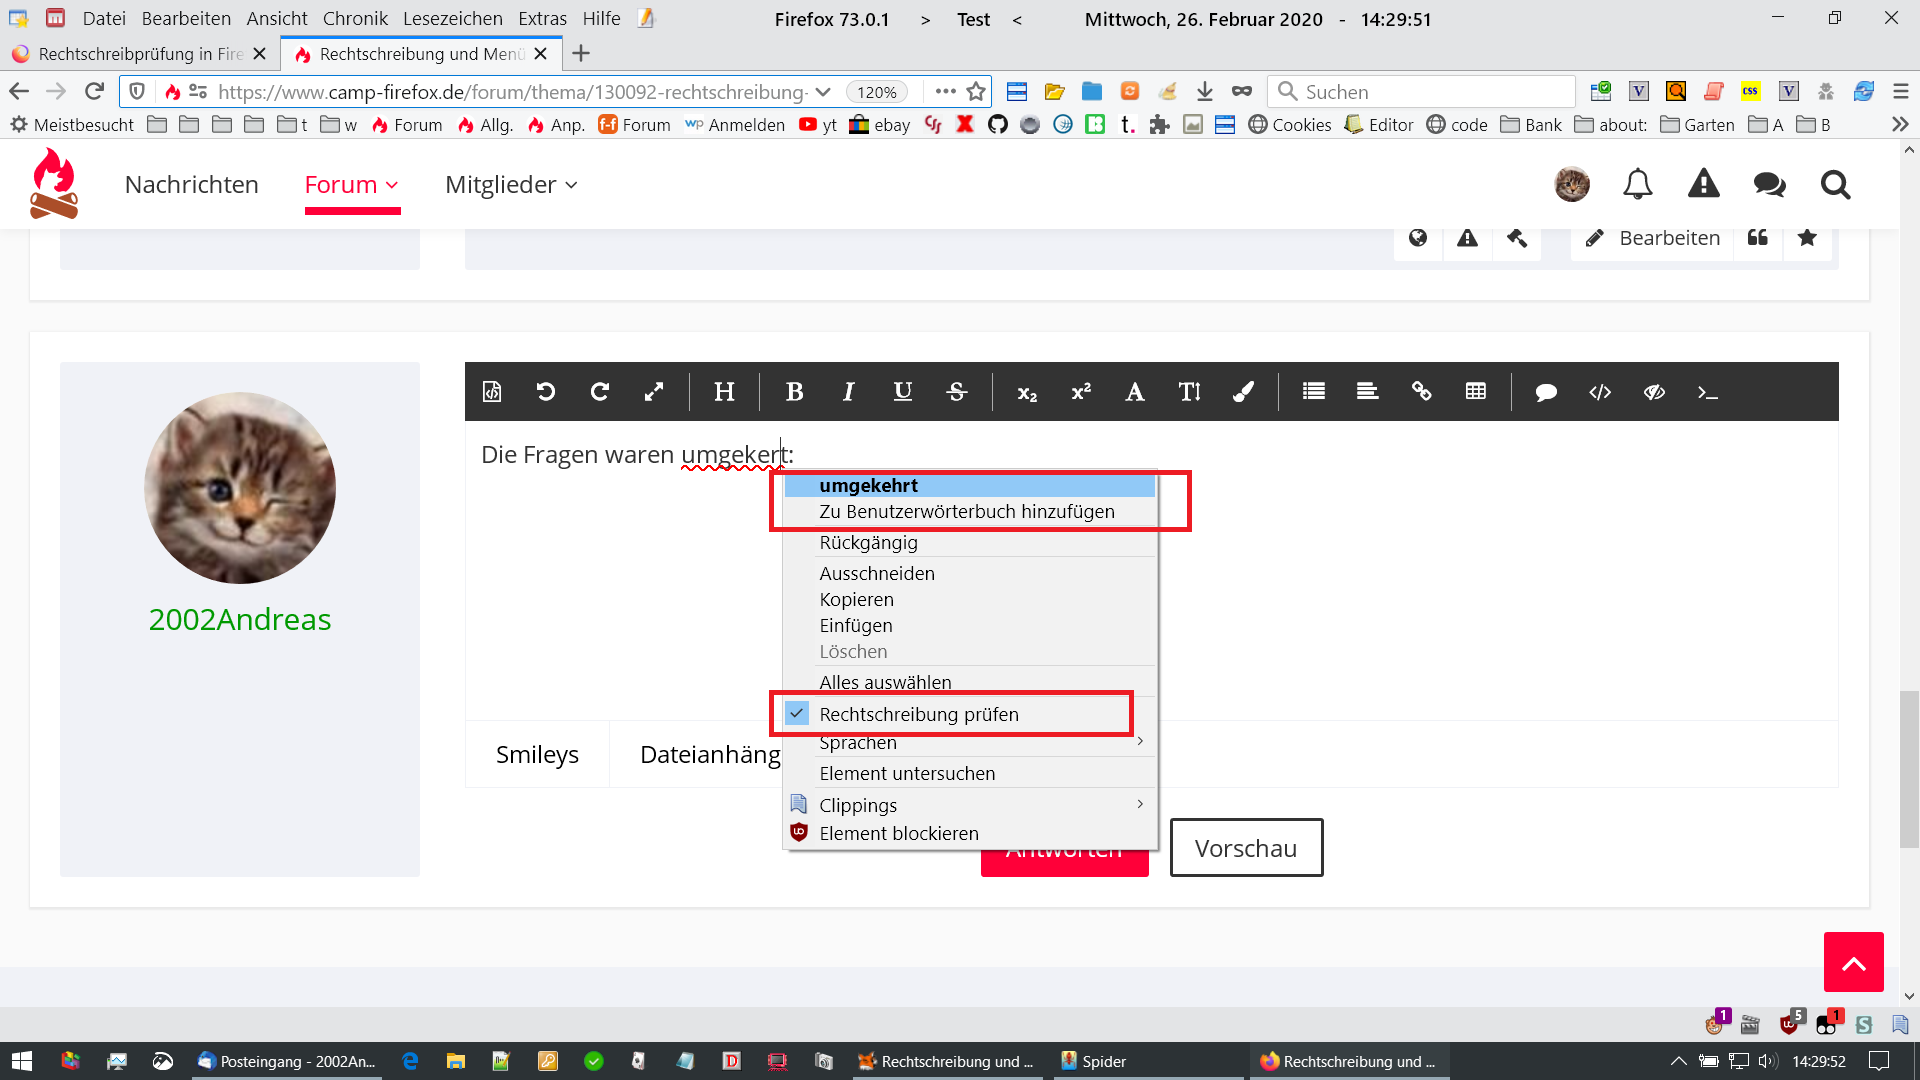Open the Mitglieder dropdown menu
The width and height of the screenshot is (1920, 1080).
pos(511,185)
